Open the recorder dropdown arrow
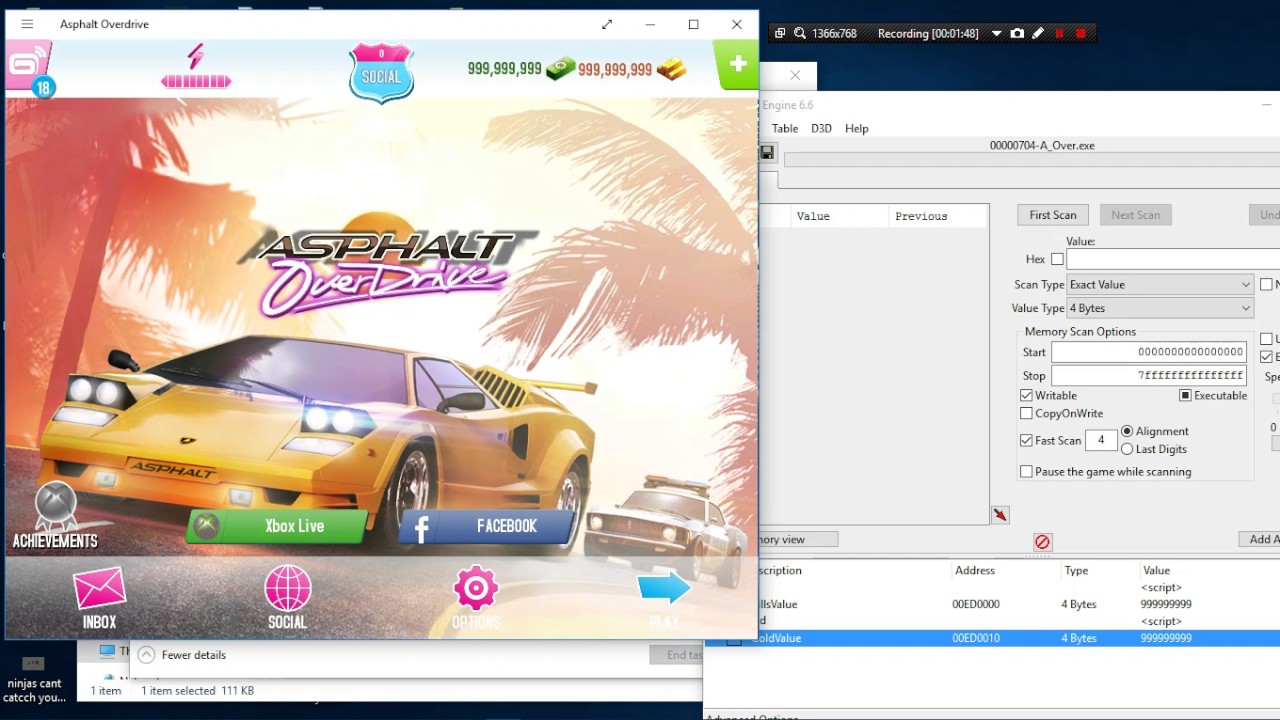The height and width of the screenshot is (720, 1280). (x=996, y=33)
